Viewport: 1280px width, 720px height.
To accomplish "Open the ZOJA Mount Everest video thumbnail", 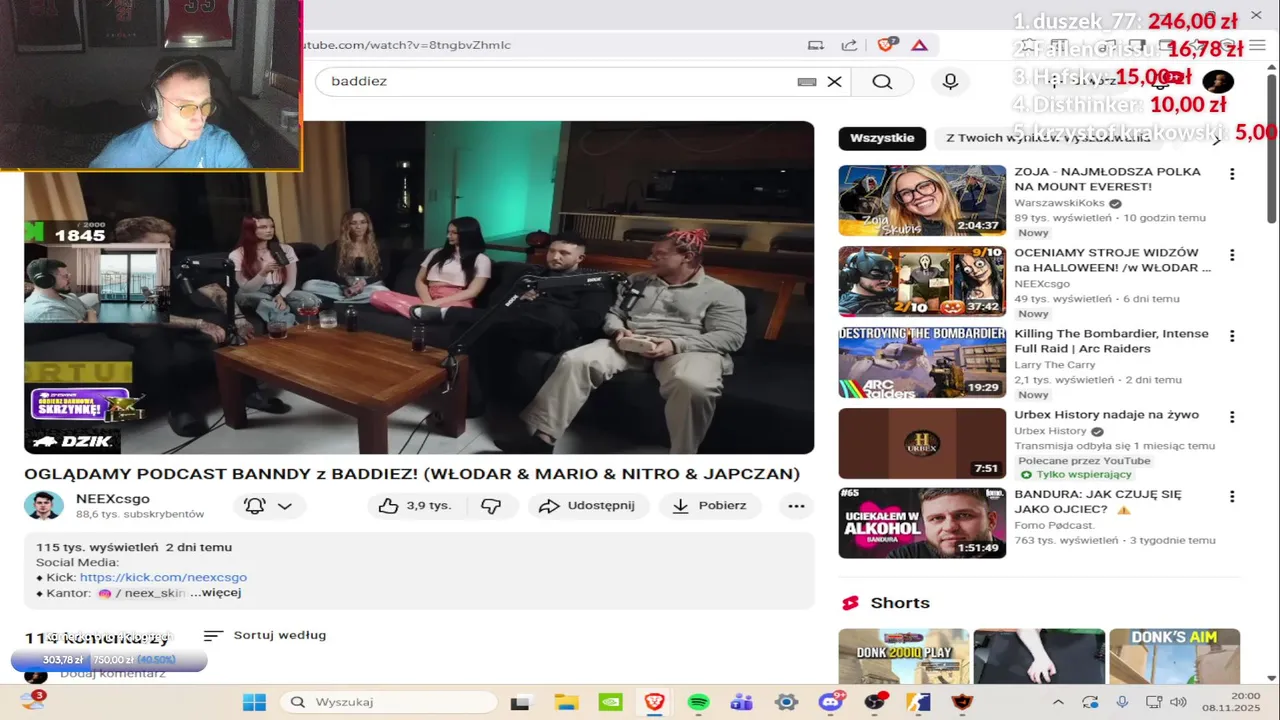I will 922,201.
